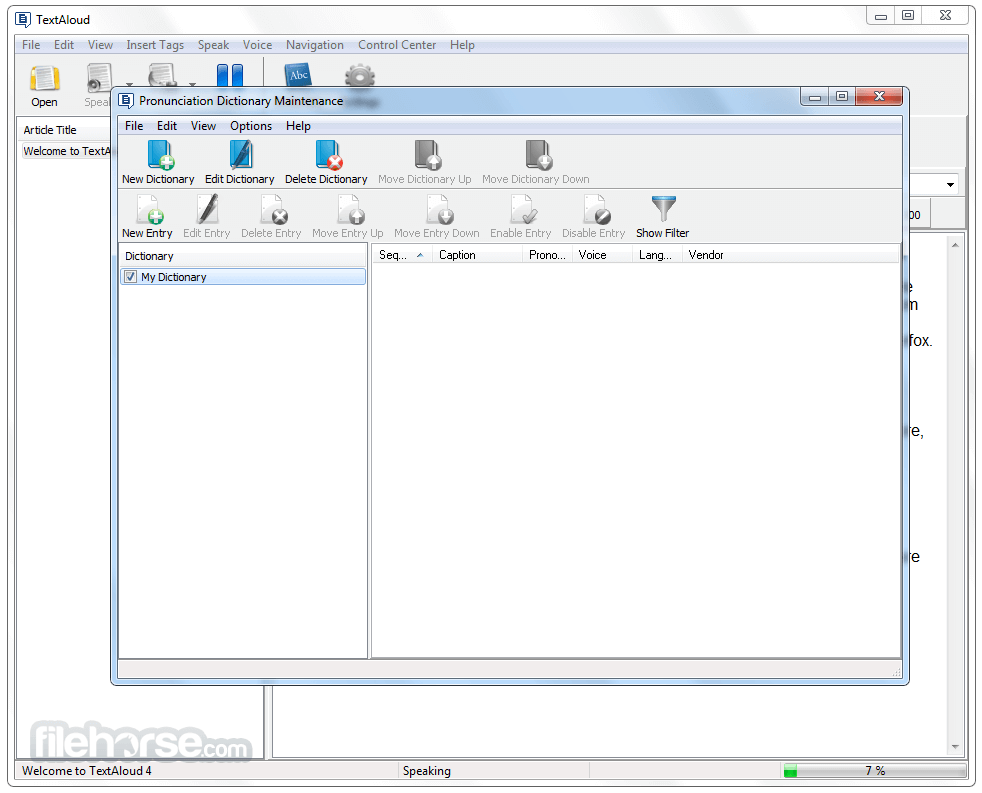Select the Welcome to TextAloud article
982x793 pixels.
[x=66, y=151]
